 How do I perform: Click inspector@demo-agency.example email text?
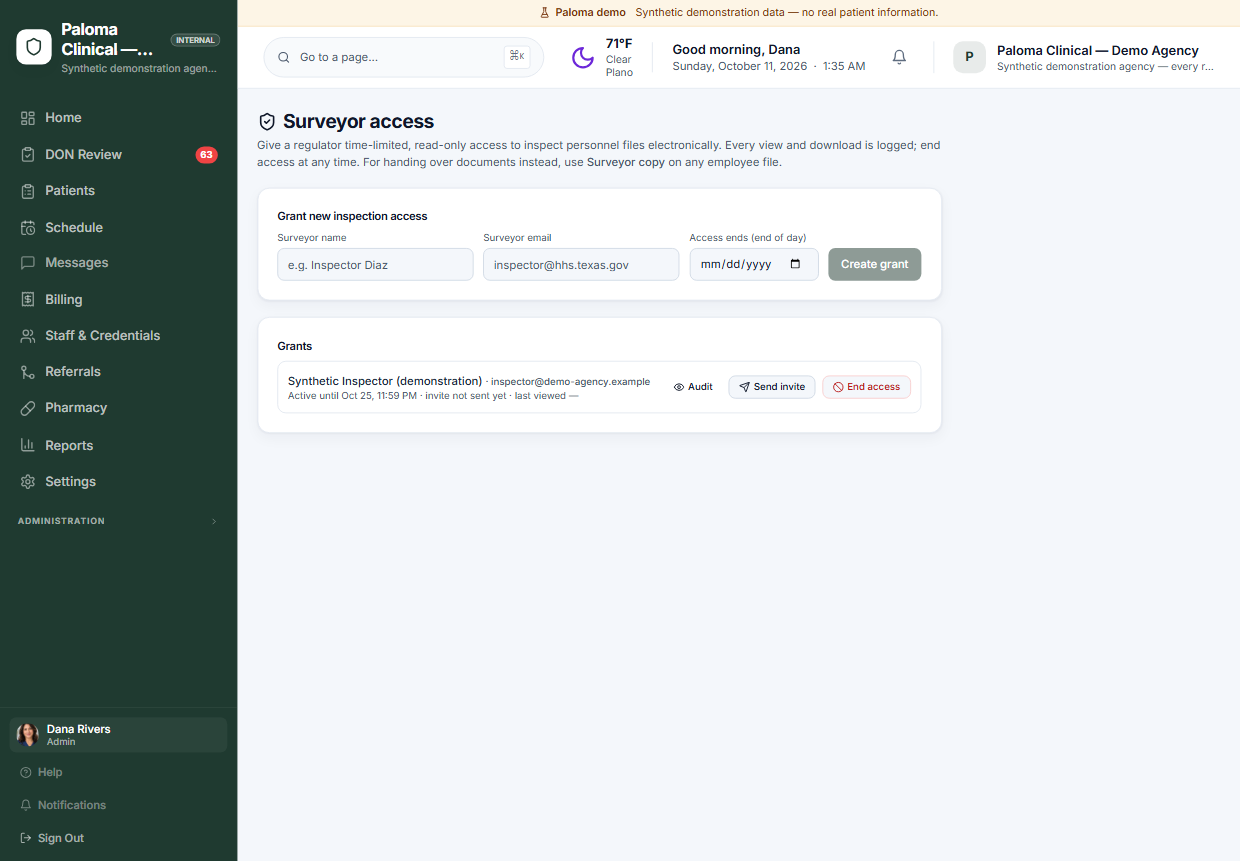570,382
